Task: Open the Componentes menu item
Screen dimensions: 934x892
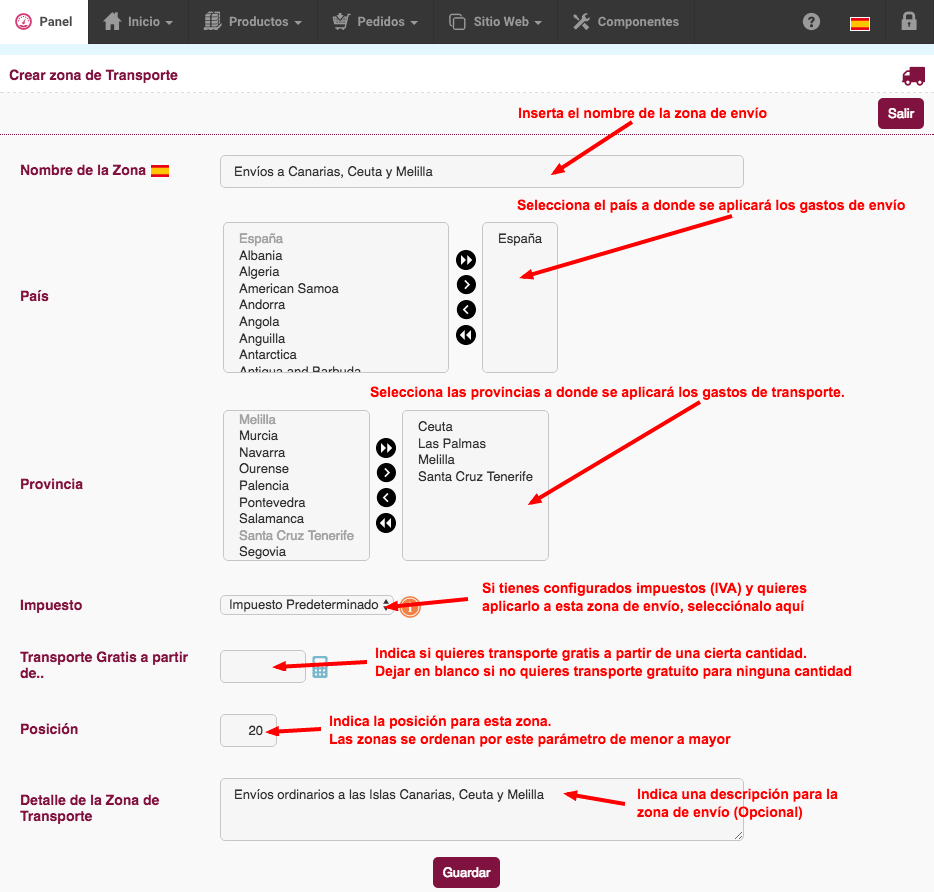Action: (626, 22)
